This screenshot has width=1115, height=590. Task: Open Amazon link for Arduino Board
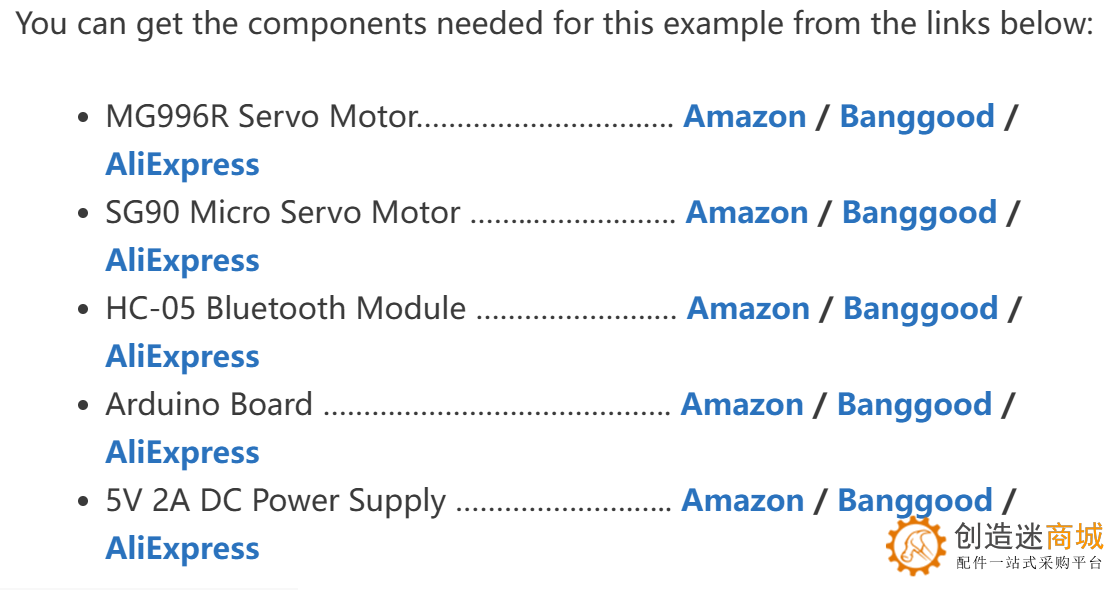pos(742,405)
